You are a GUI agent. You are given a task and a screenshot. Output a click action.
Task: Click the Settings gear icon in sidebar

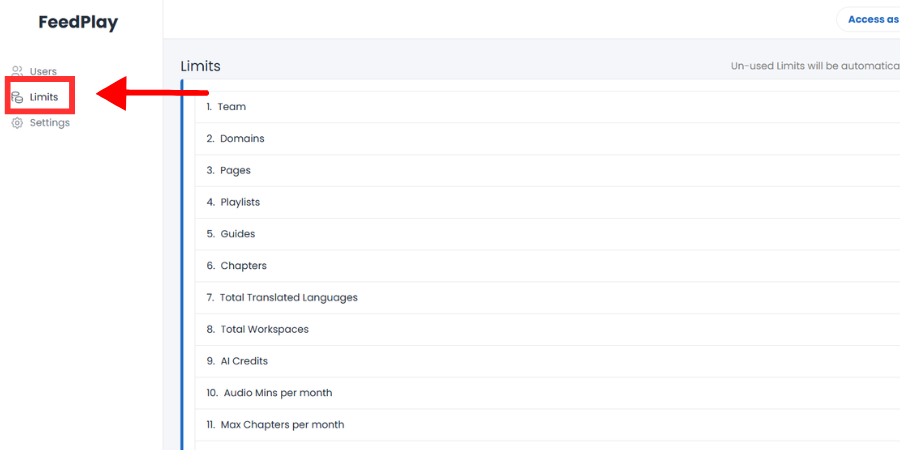pos(17,123)
